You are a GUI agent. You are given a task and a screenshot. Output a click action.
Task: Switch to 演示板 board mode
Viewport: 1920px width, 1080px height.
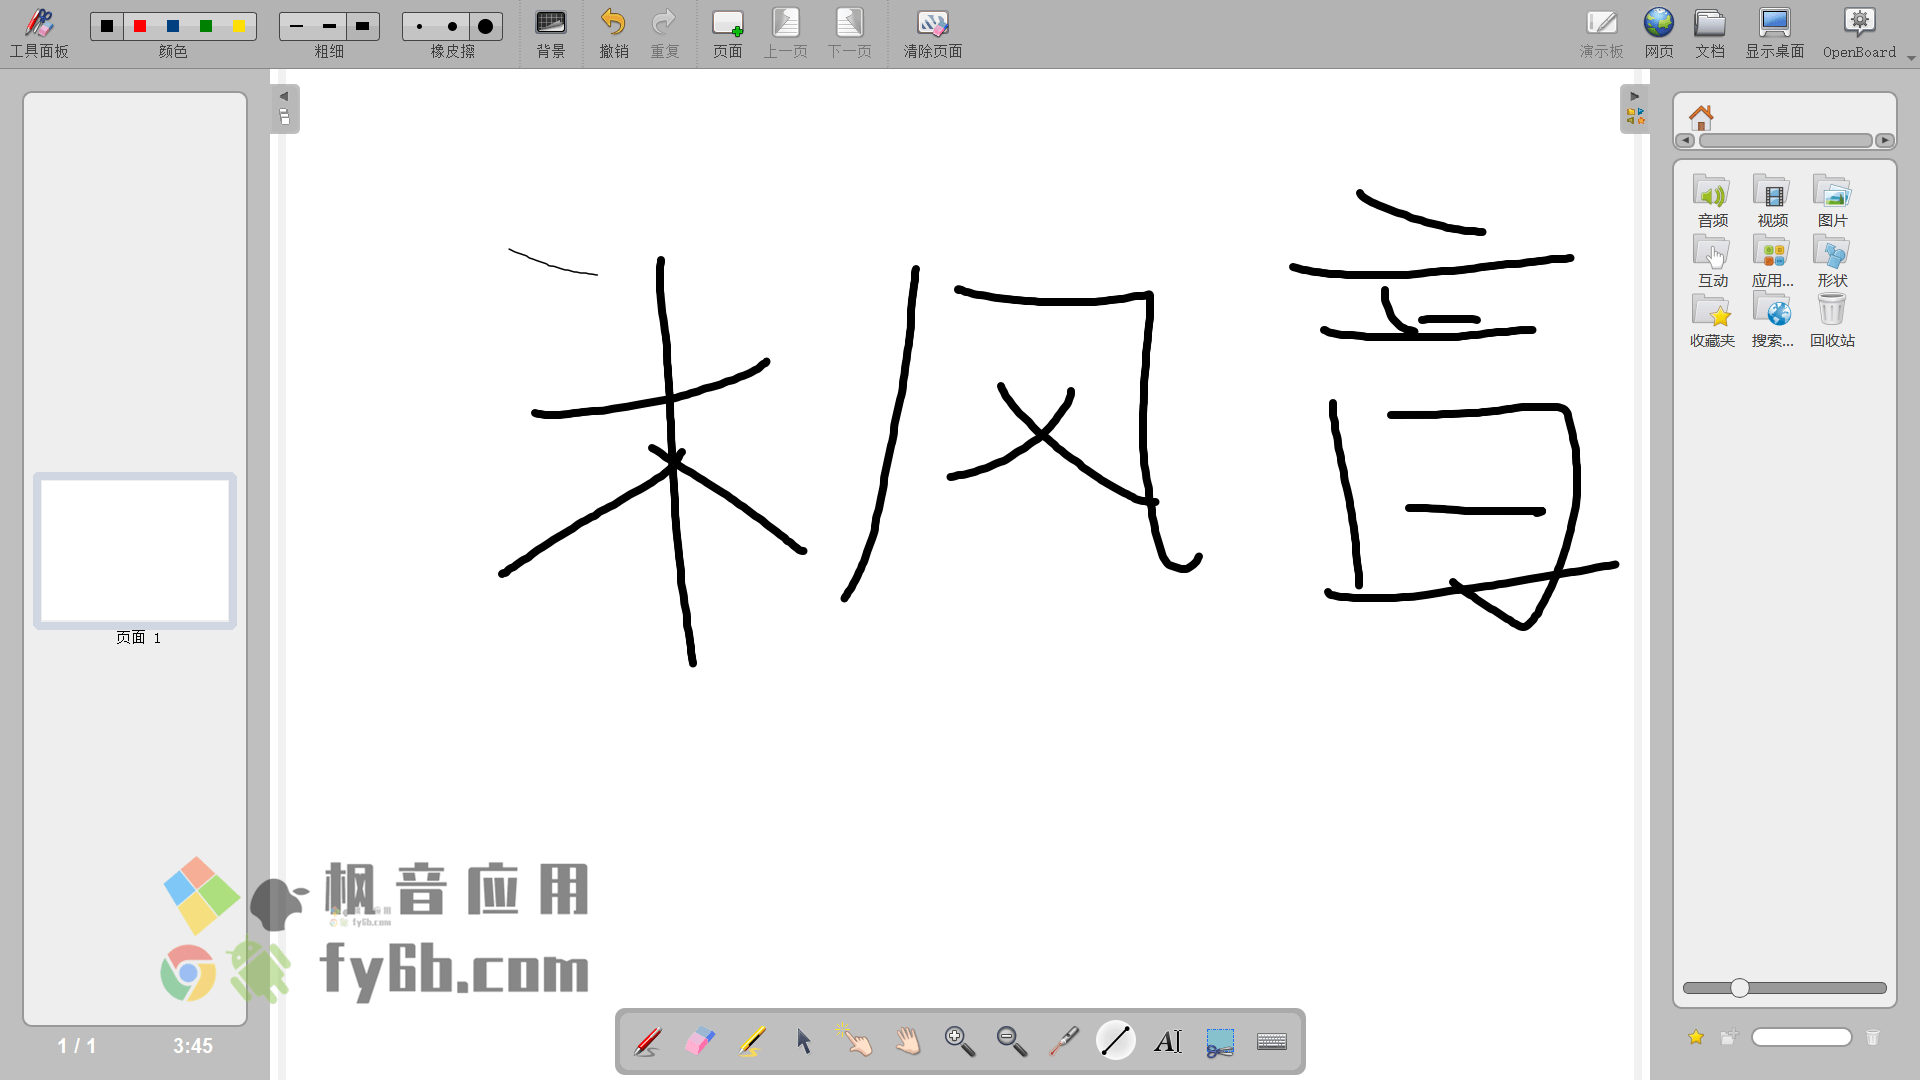pos(1602,34)
